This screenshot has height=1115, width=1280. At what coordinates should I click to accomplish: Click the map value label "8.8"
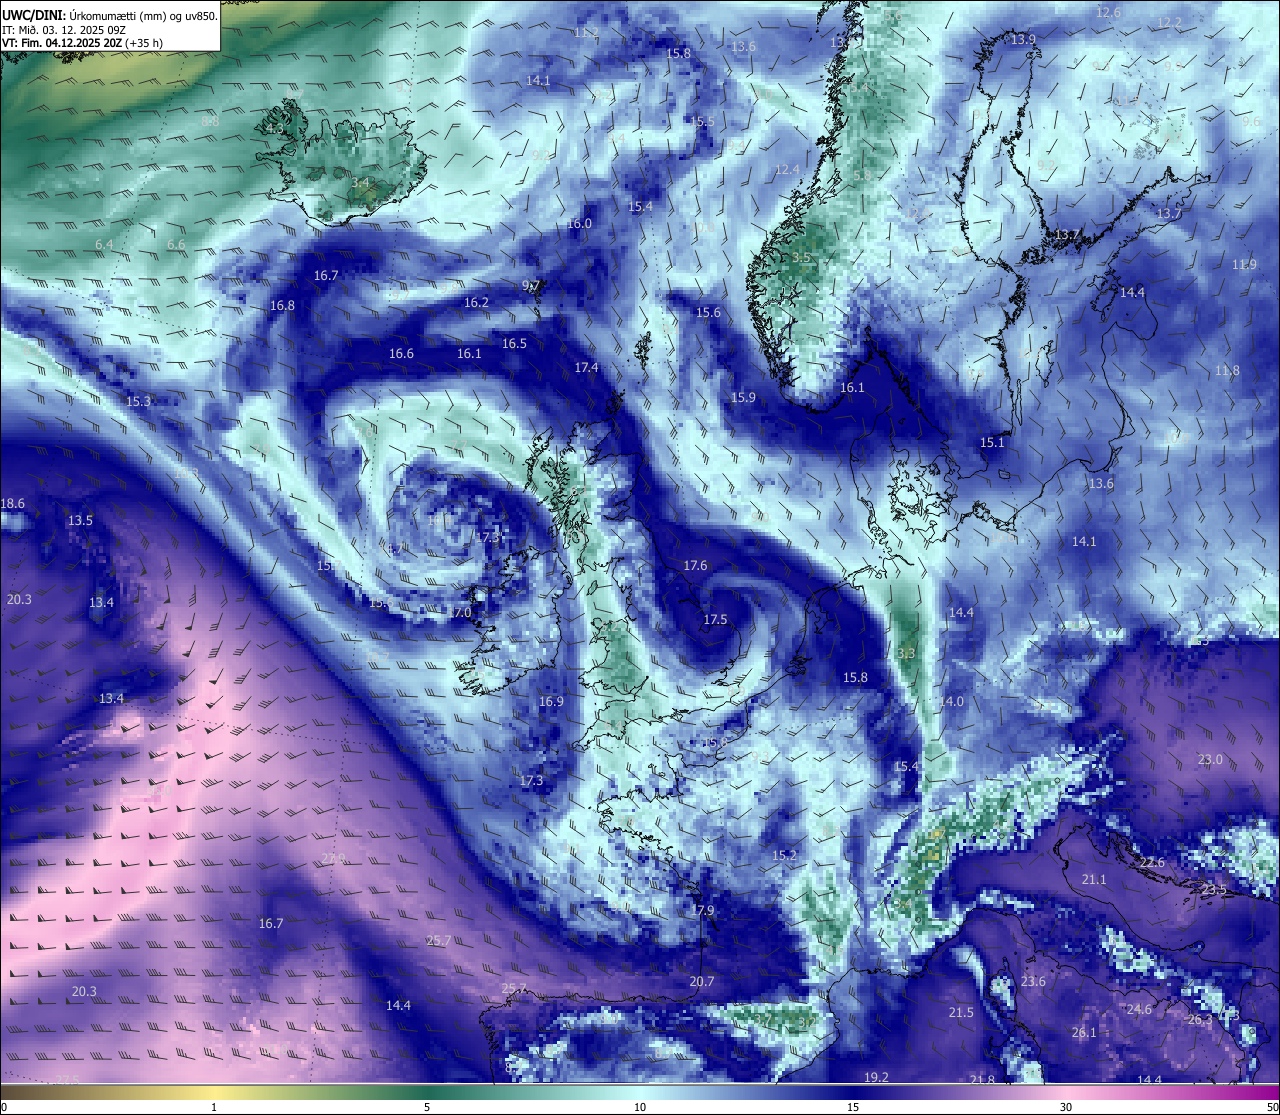[210, 121]
